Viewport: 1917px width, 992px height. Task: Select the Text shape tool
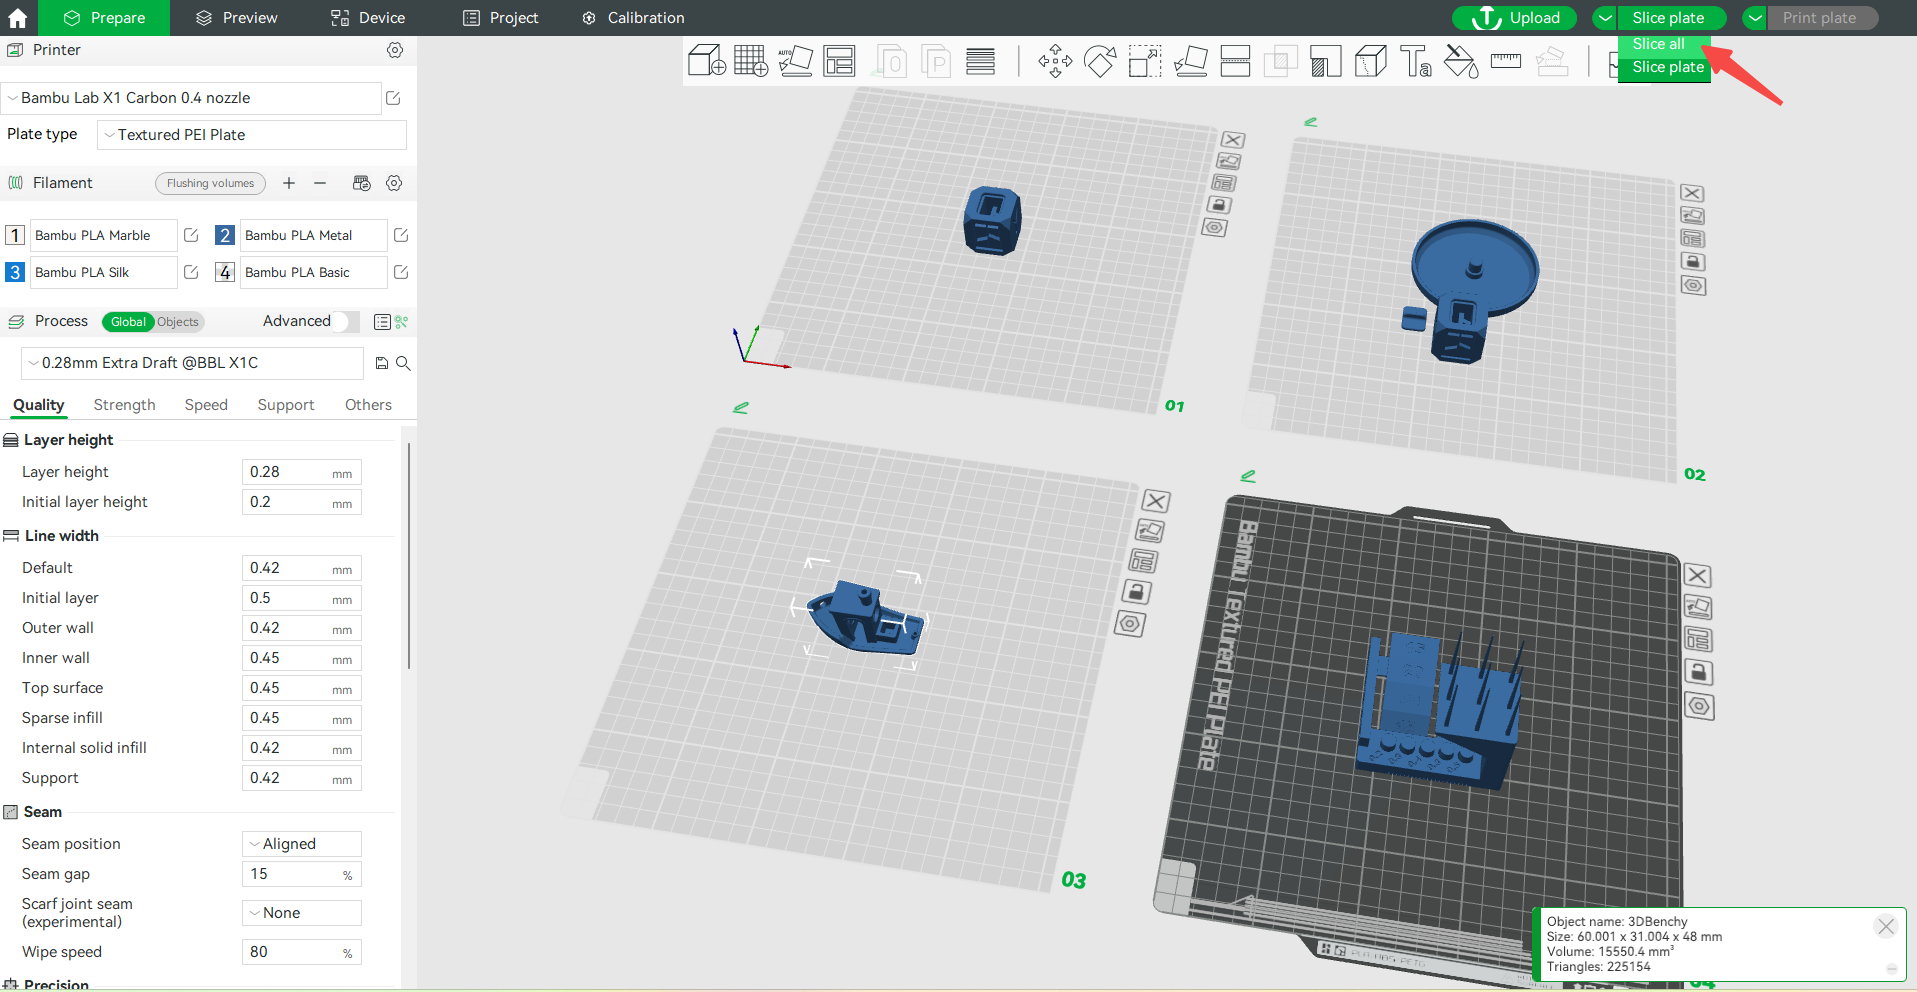point(1415,61)
